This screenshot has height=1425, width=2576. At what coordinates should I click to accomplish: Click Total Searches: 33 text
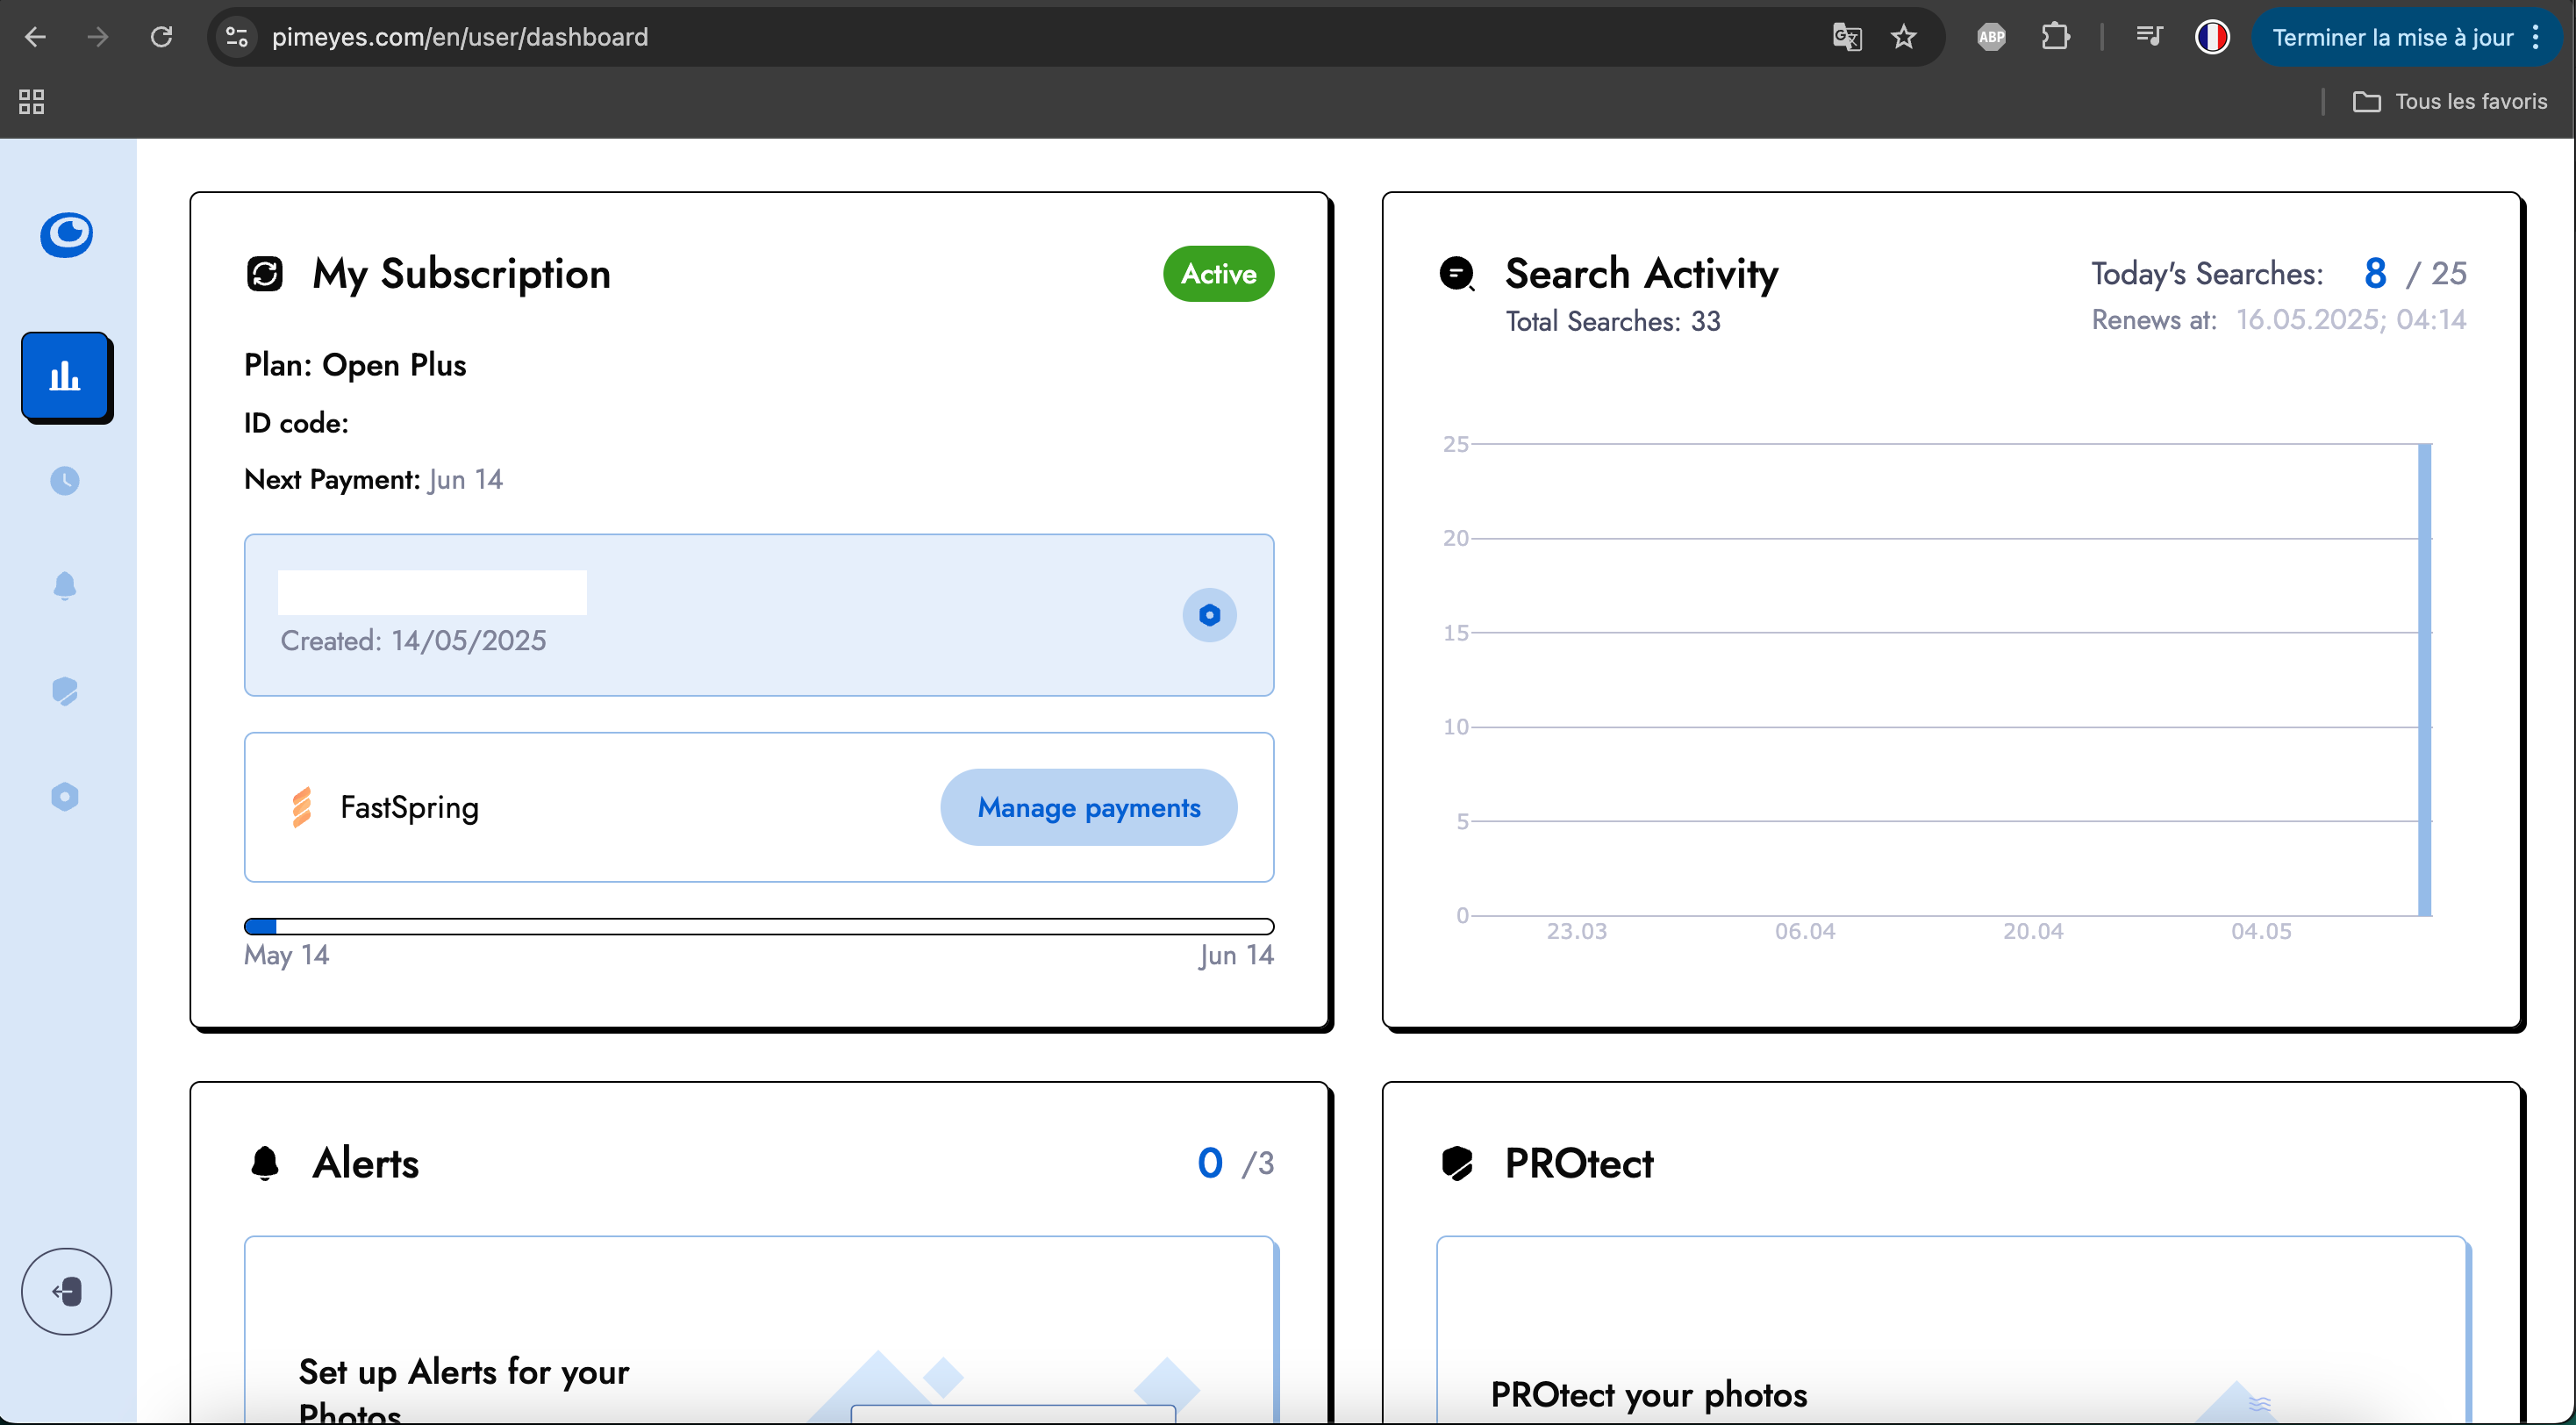[1613, 322]
